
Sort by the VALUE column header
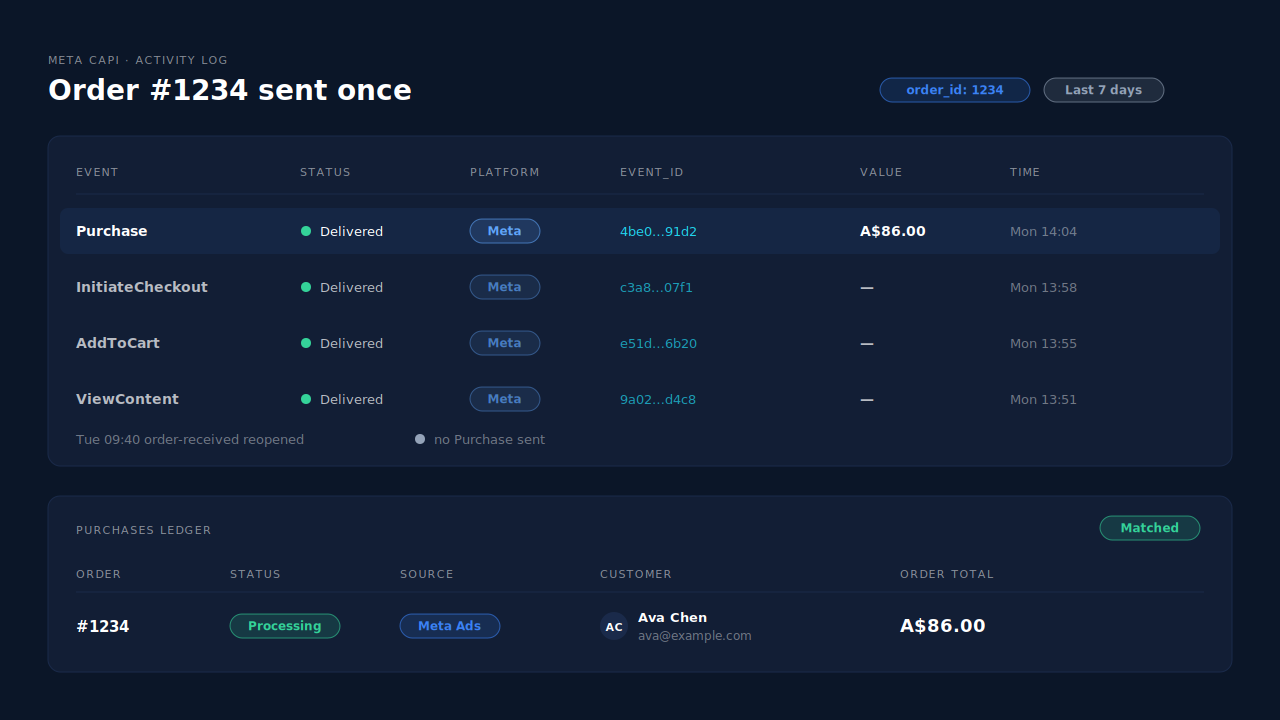coord(881,172)
